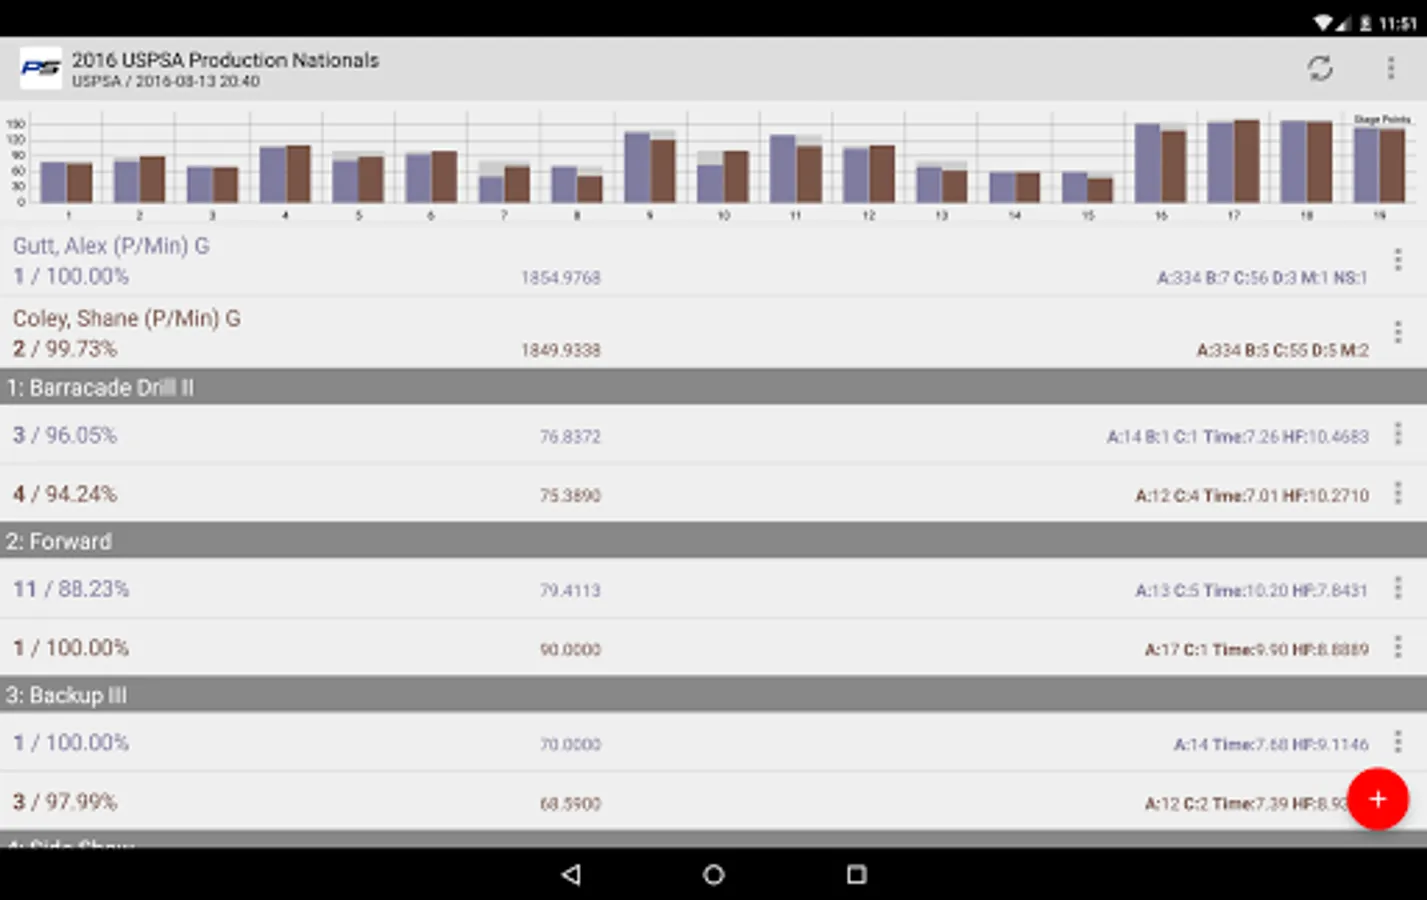
Task: Select the 1 / 100.00% overall placement
Action: [x=71, y=276]
